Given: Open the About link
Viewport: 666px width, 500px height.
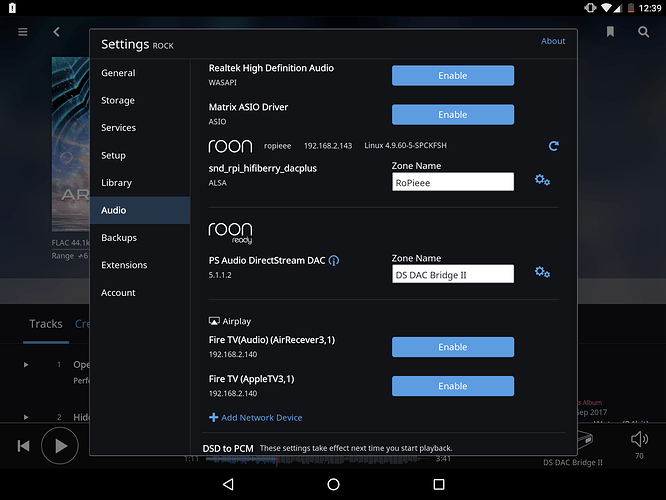Looking at the screenshot, I should coord(553,41).
